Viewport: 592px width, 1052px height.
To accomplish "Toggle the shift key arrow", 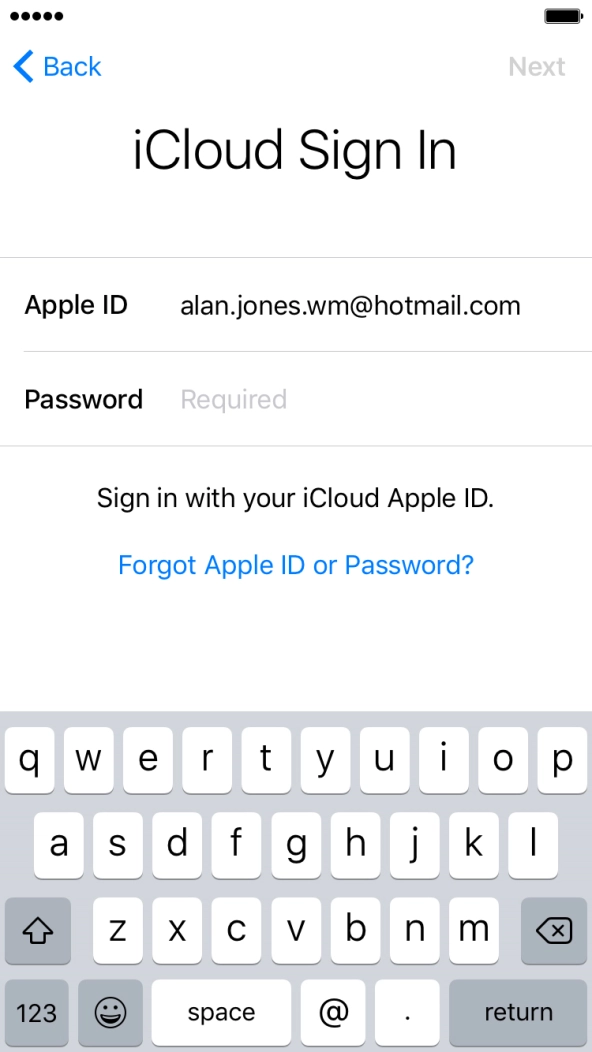I will pyautogui.click(x=38, y=931).
